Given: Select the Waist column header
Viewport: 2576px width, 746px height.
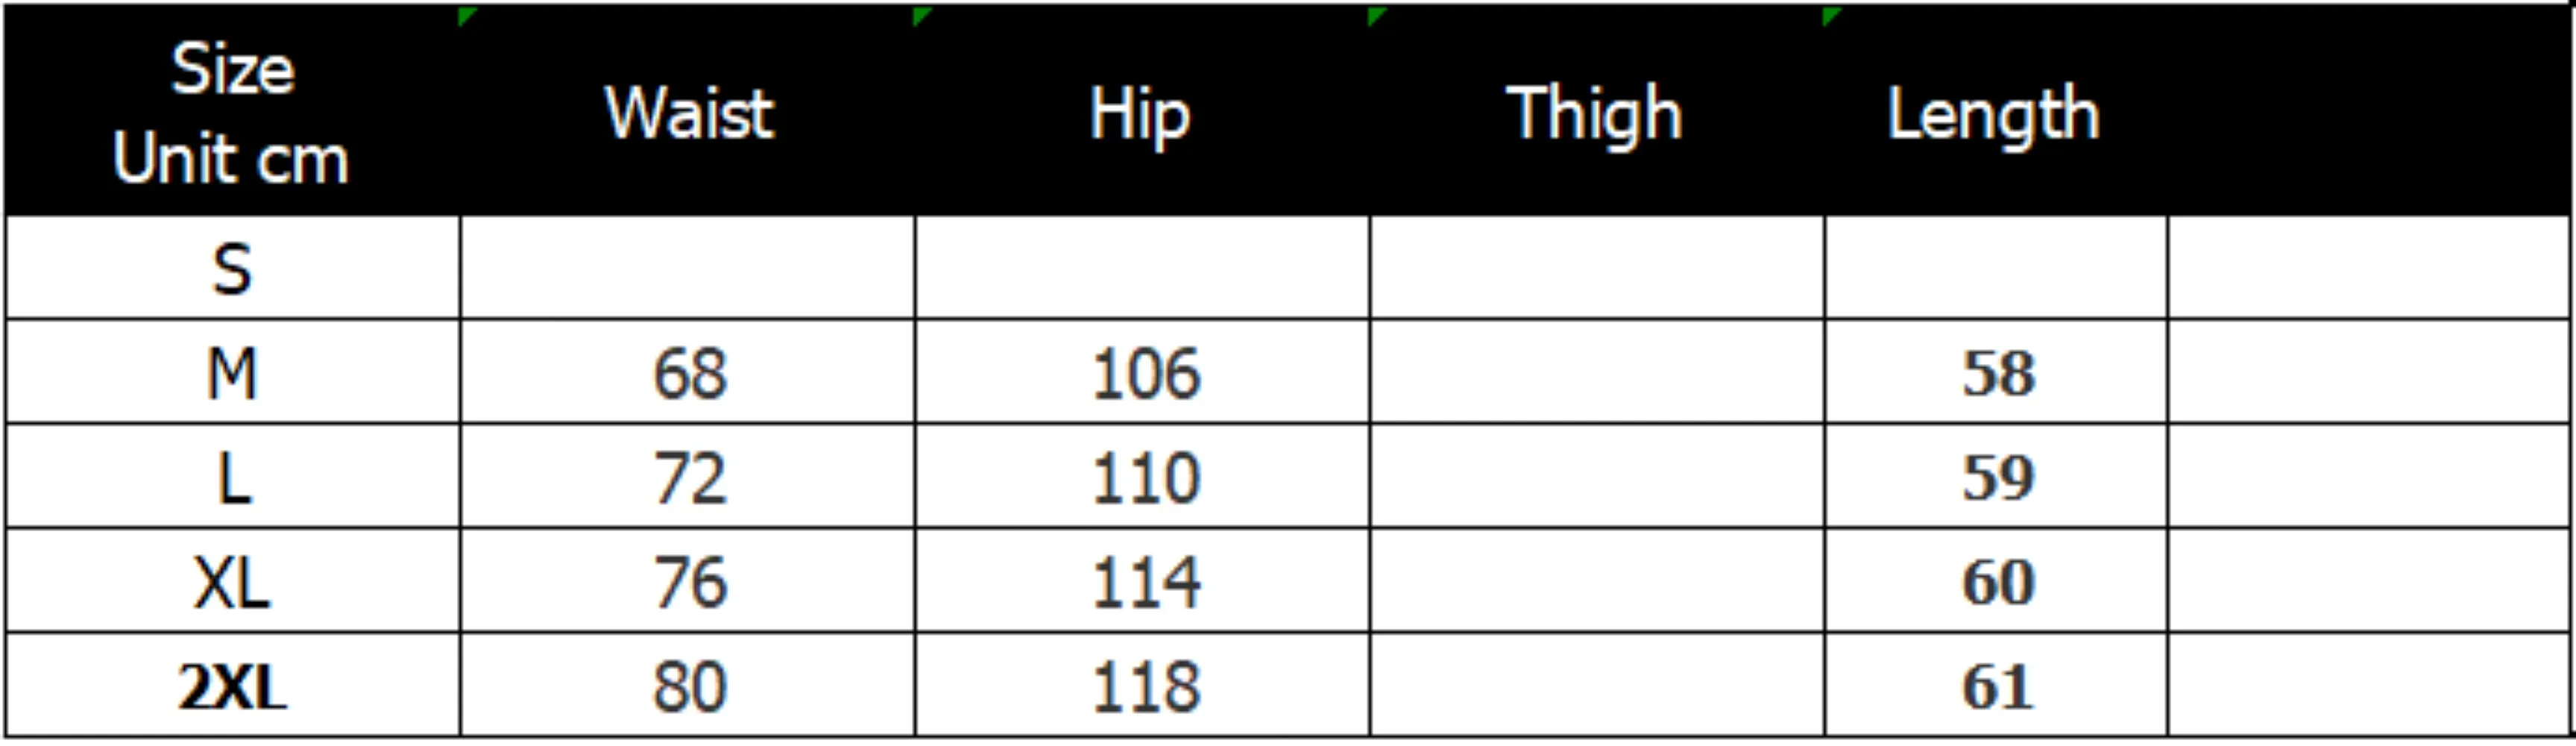Looking at the screenshot, I should [x=688, y=113].
